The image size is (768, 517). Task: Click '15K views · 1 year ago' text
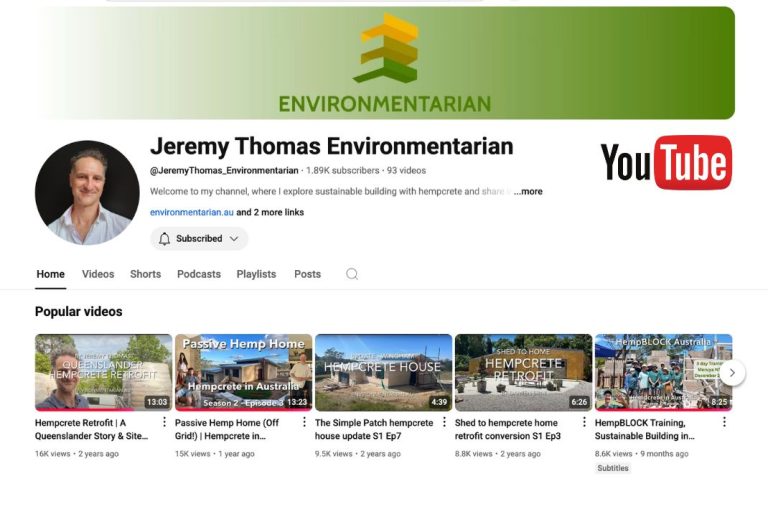[x=215, y=454]
